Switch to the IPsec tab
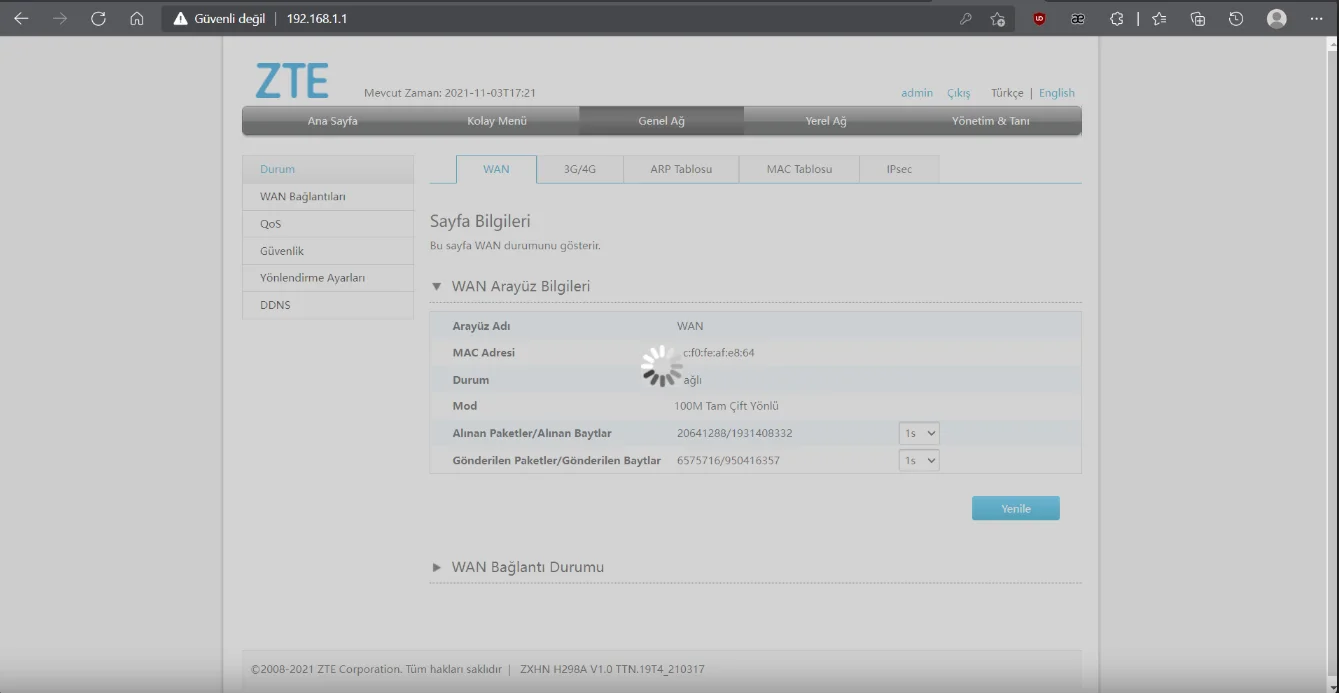The image size is (1339, 693). [899, 169]
